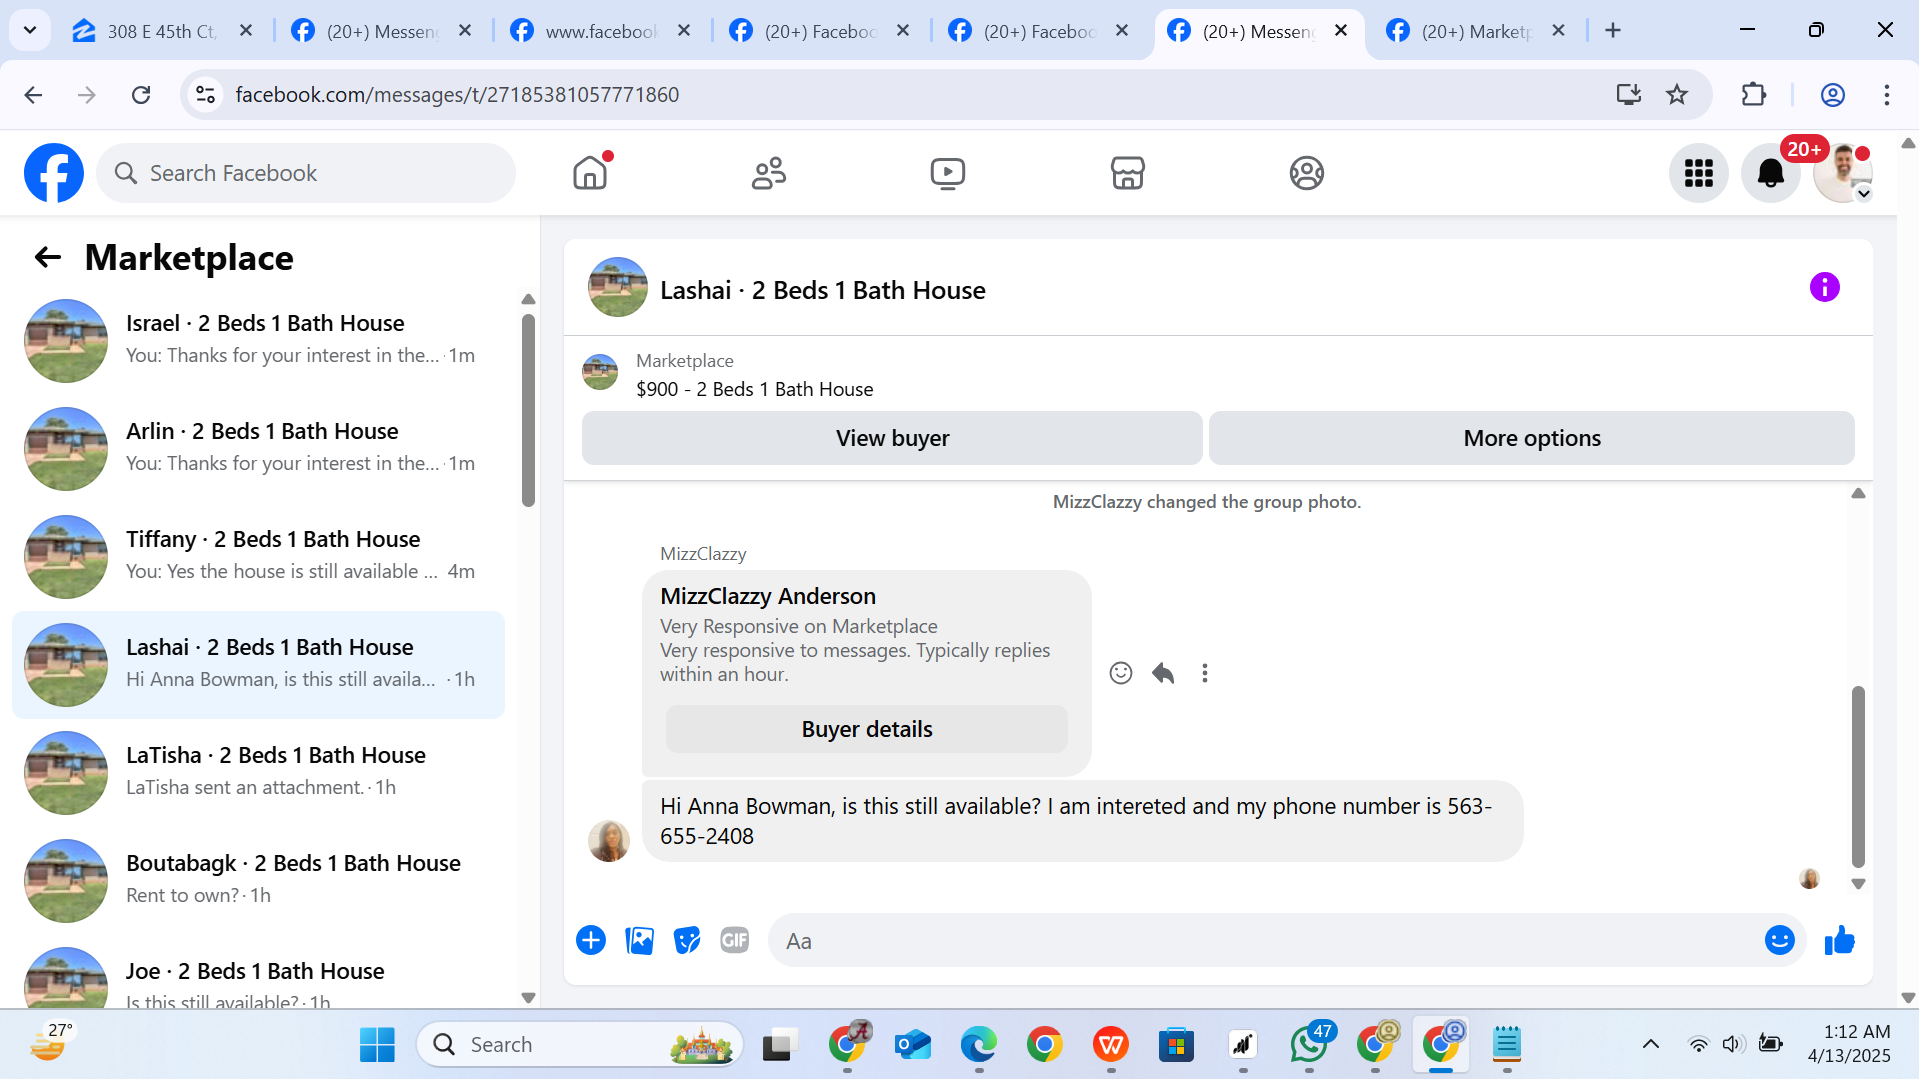Open the Marketplace store icon in top navigation

click(1127, 173)
